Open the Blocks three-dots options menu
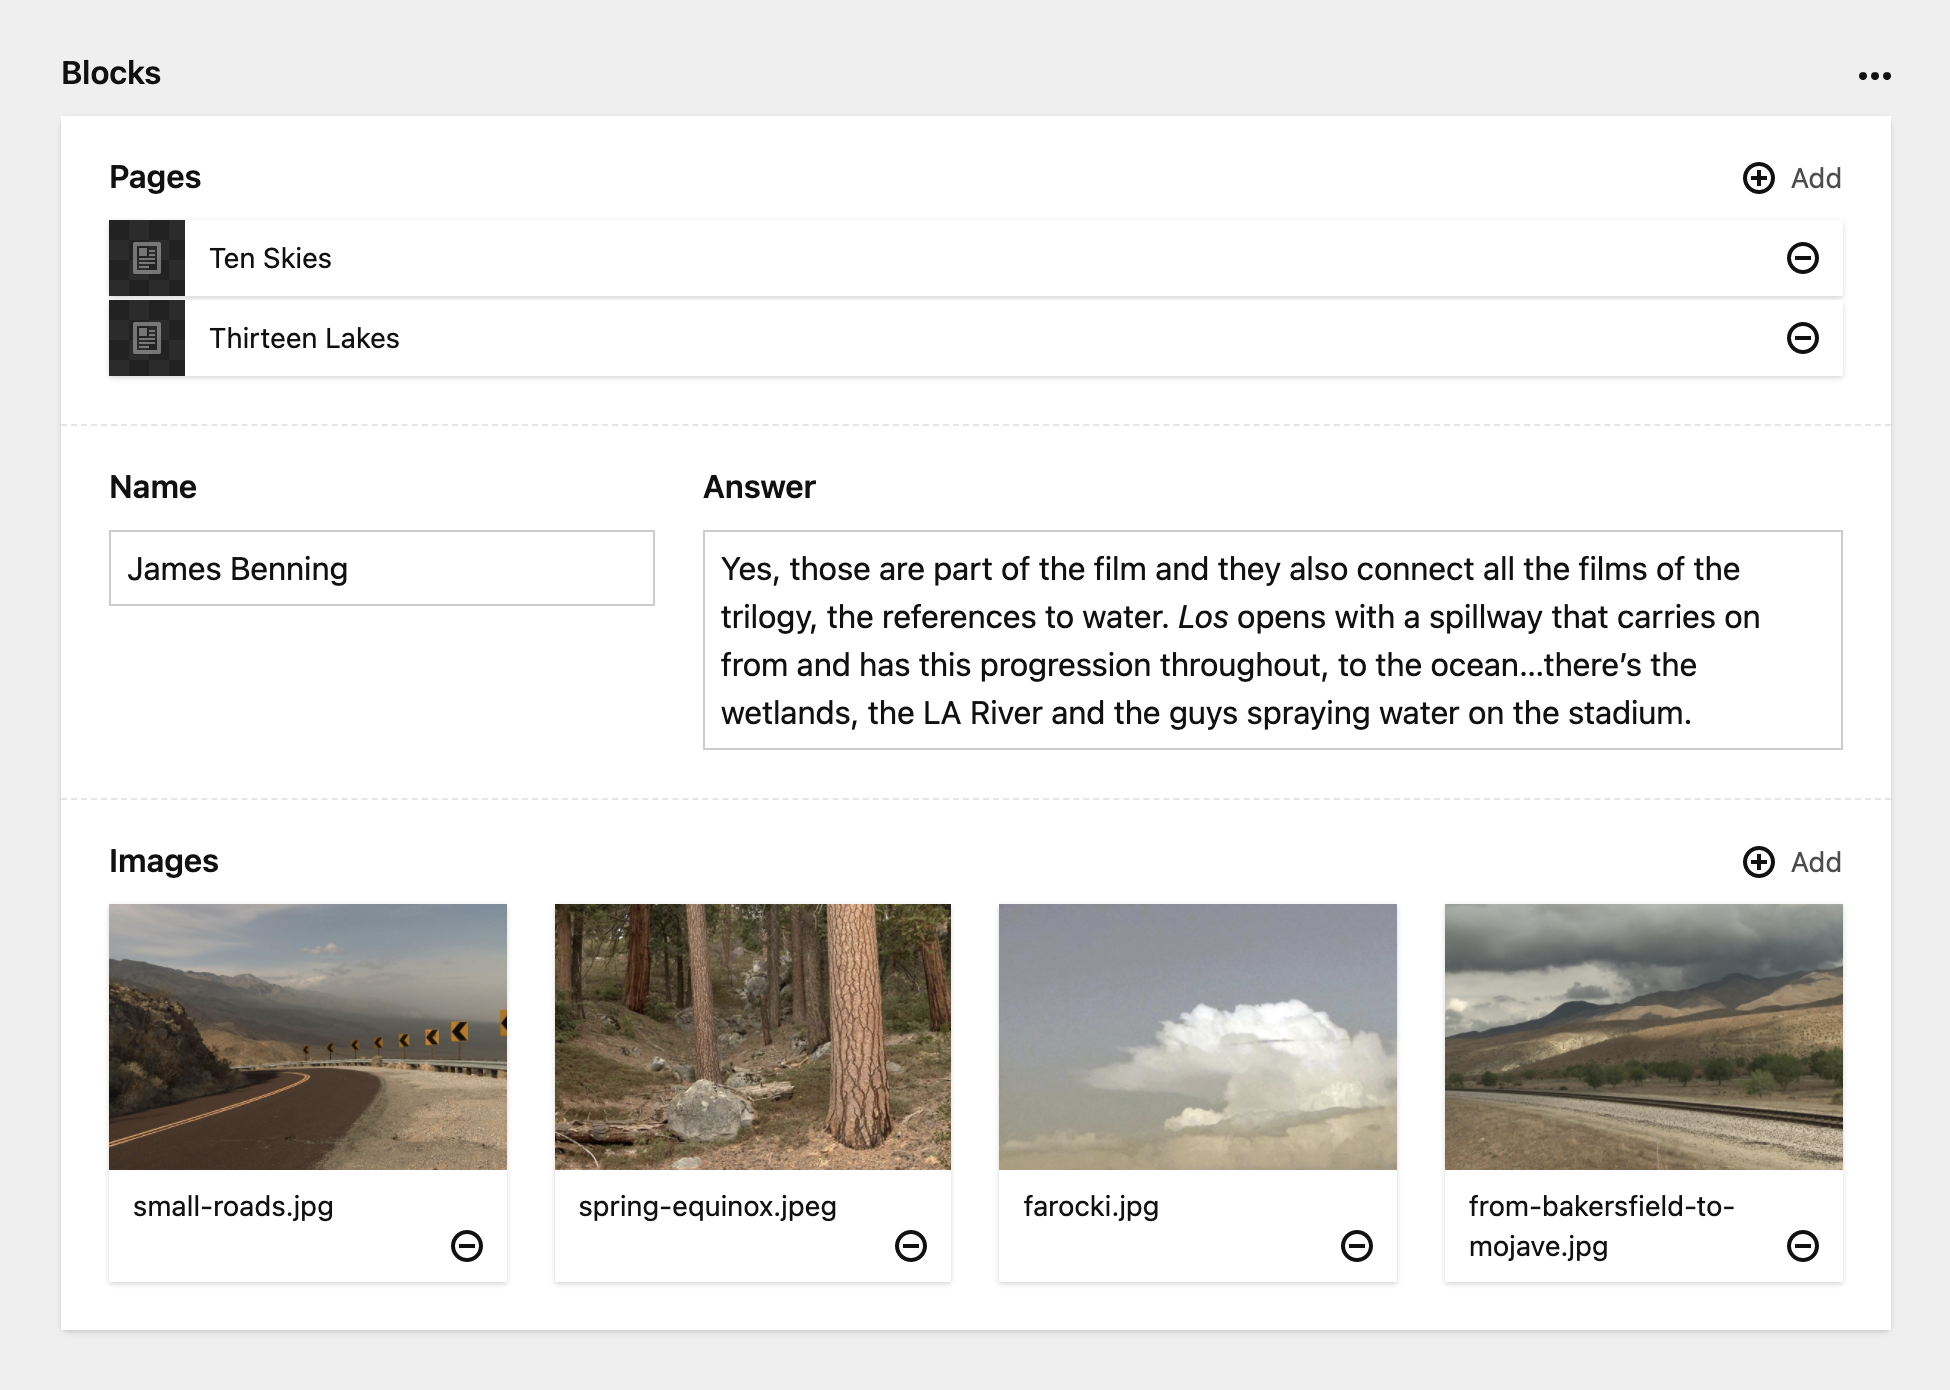This screenshot has height=1390, width=1950. click(1874, 76)
